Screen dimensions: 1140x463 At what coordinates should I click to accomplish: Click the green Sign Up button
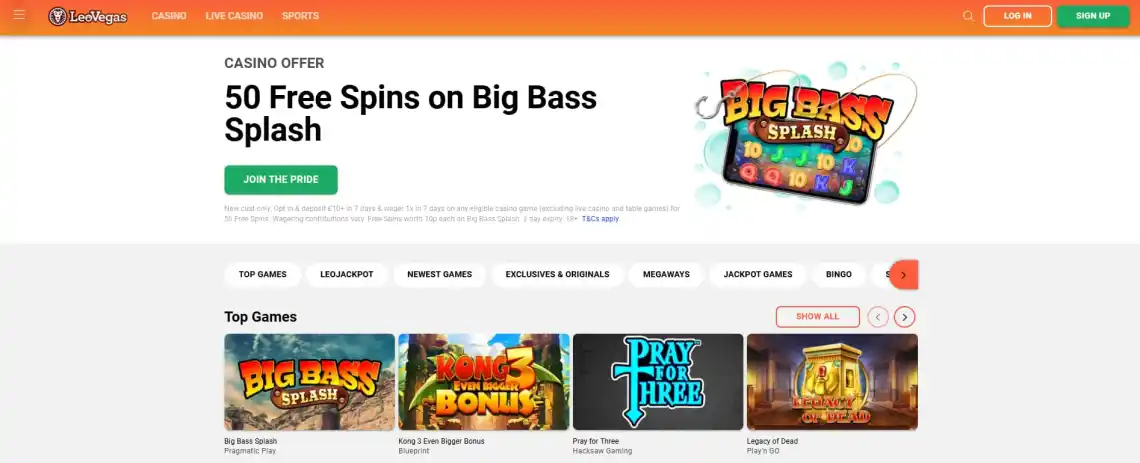tap(1093, 16)
